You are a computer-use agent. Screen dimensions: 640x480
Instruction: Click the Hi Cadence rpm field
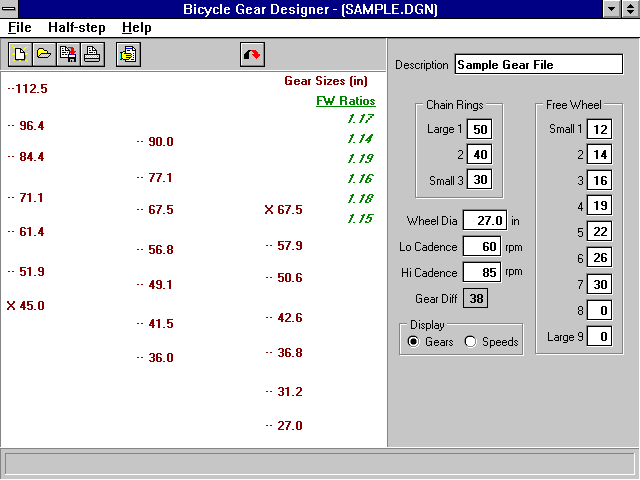(x=485, y=273)
